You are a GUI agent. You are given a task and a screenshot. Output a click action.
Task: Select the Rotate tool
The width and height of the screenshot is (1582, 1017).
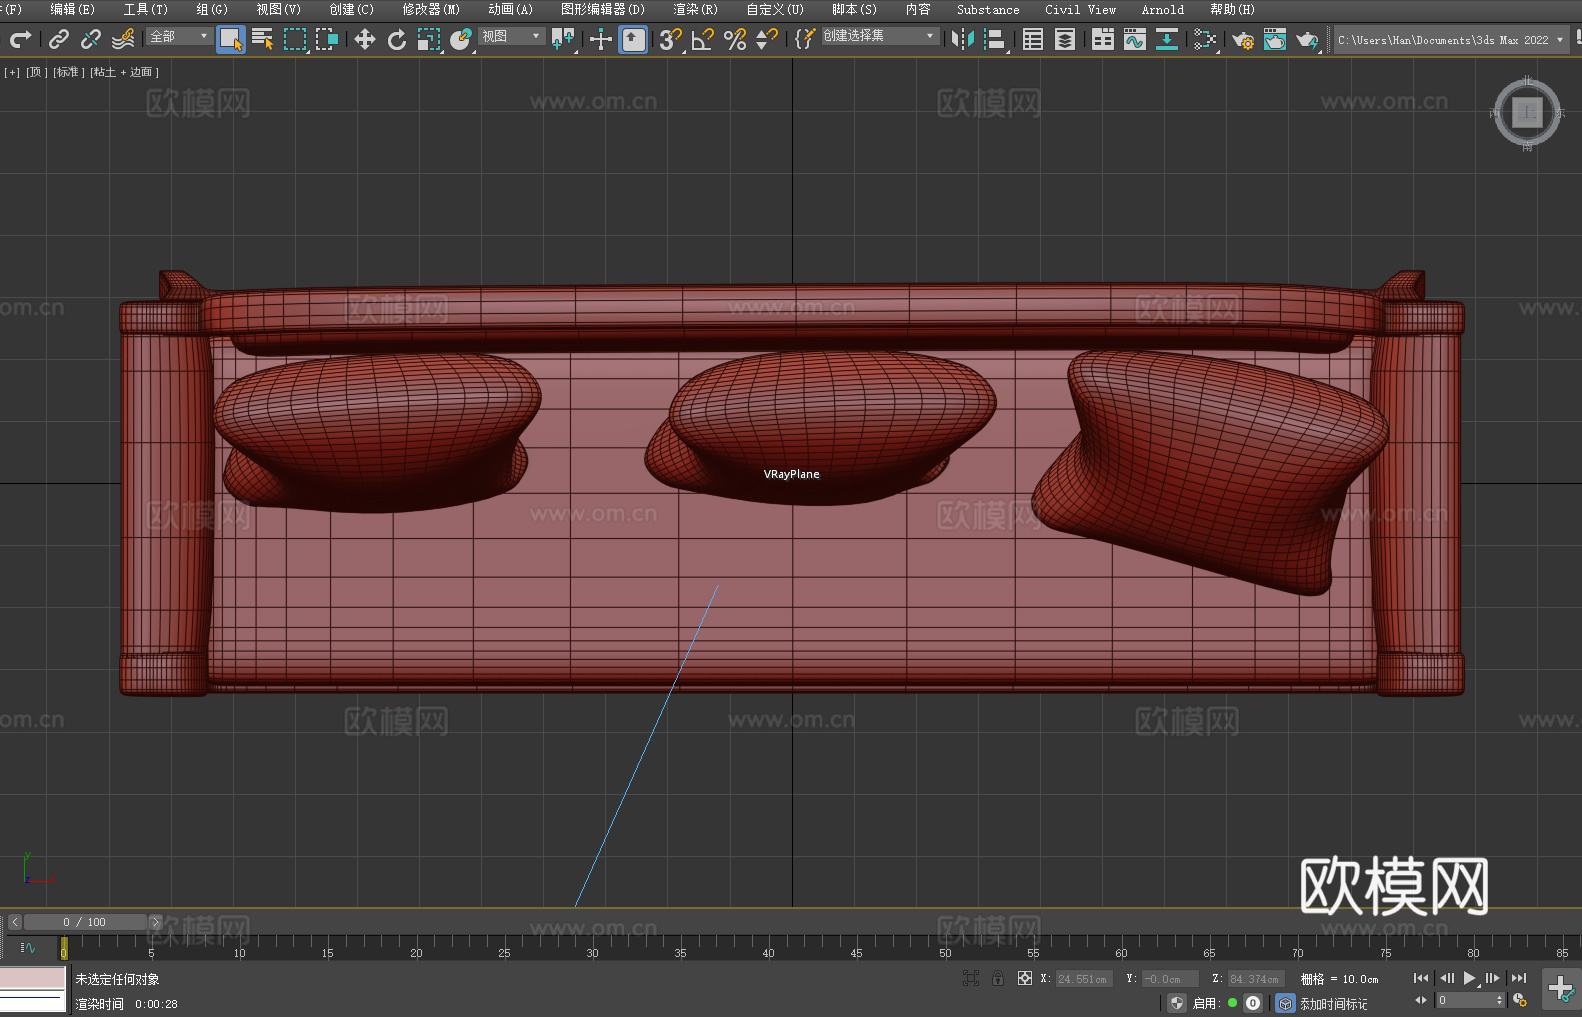397,39
